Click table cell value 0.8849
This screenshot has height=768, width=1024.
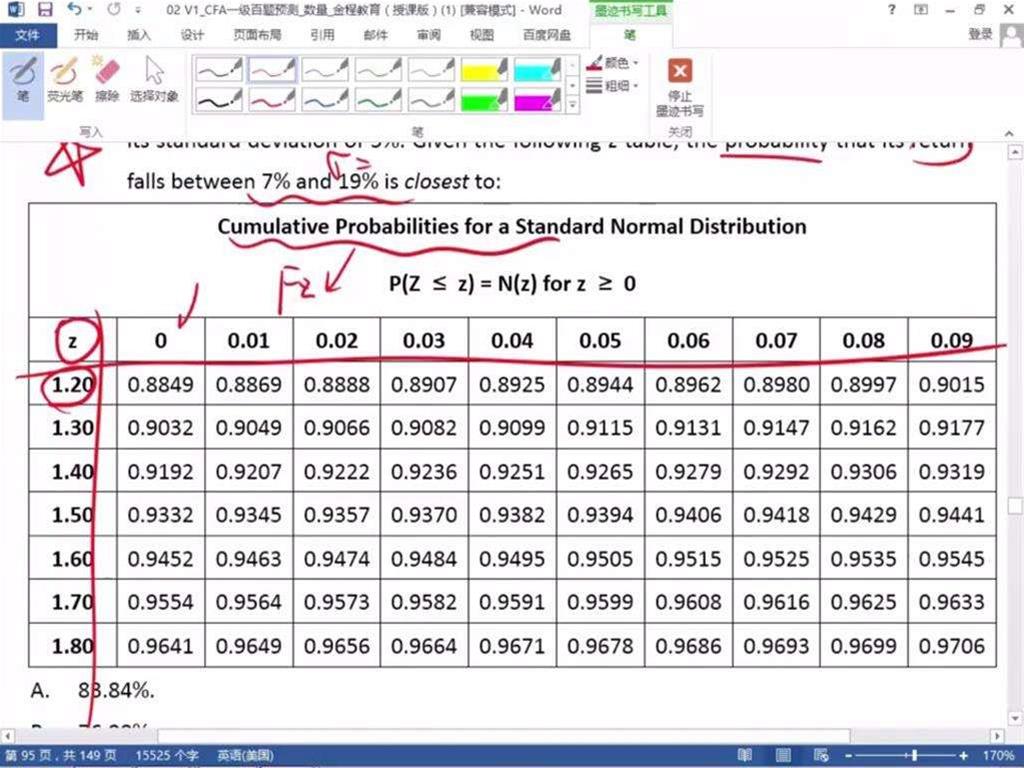[x=160, y=384]
